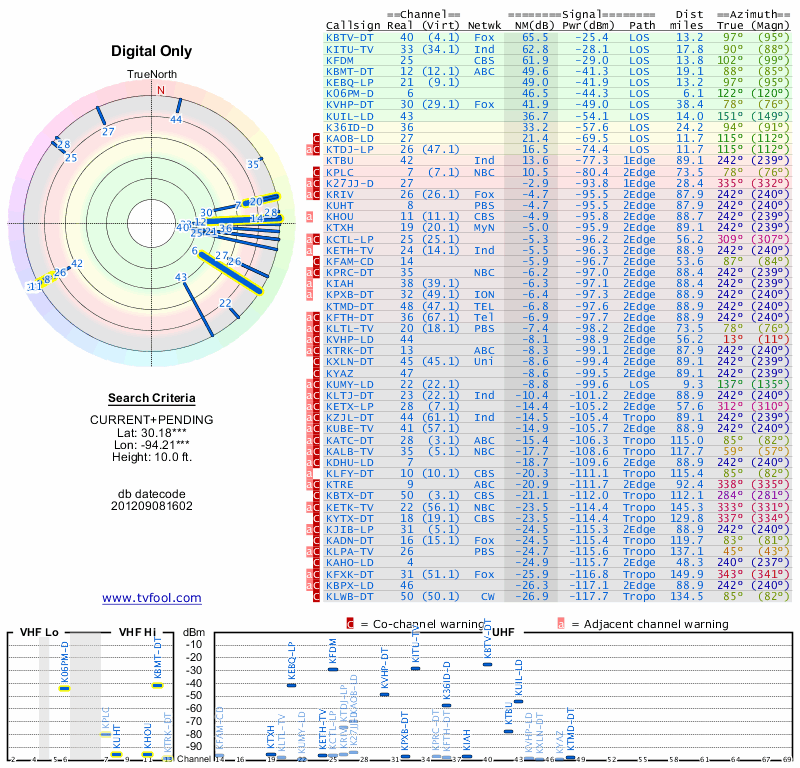
Task: Click the KIAH callsign in the table
Action: point(339,284)
